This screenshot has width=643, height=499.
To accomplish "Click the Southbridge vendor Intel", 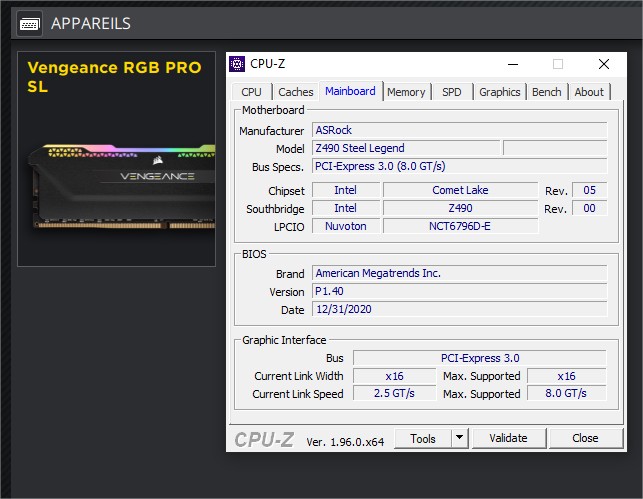I will coord(346,208).
